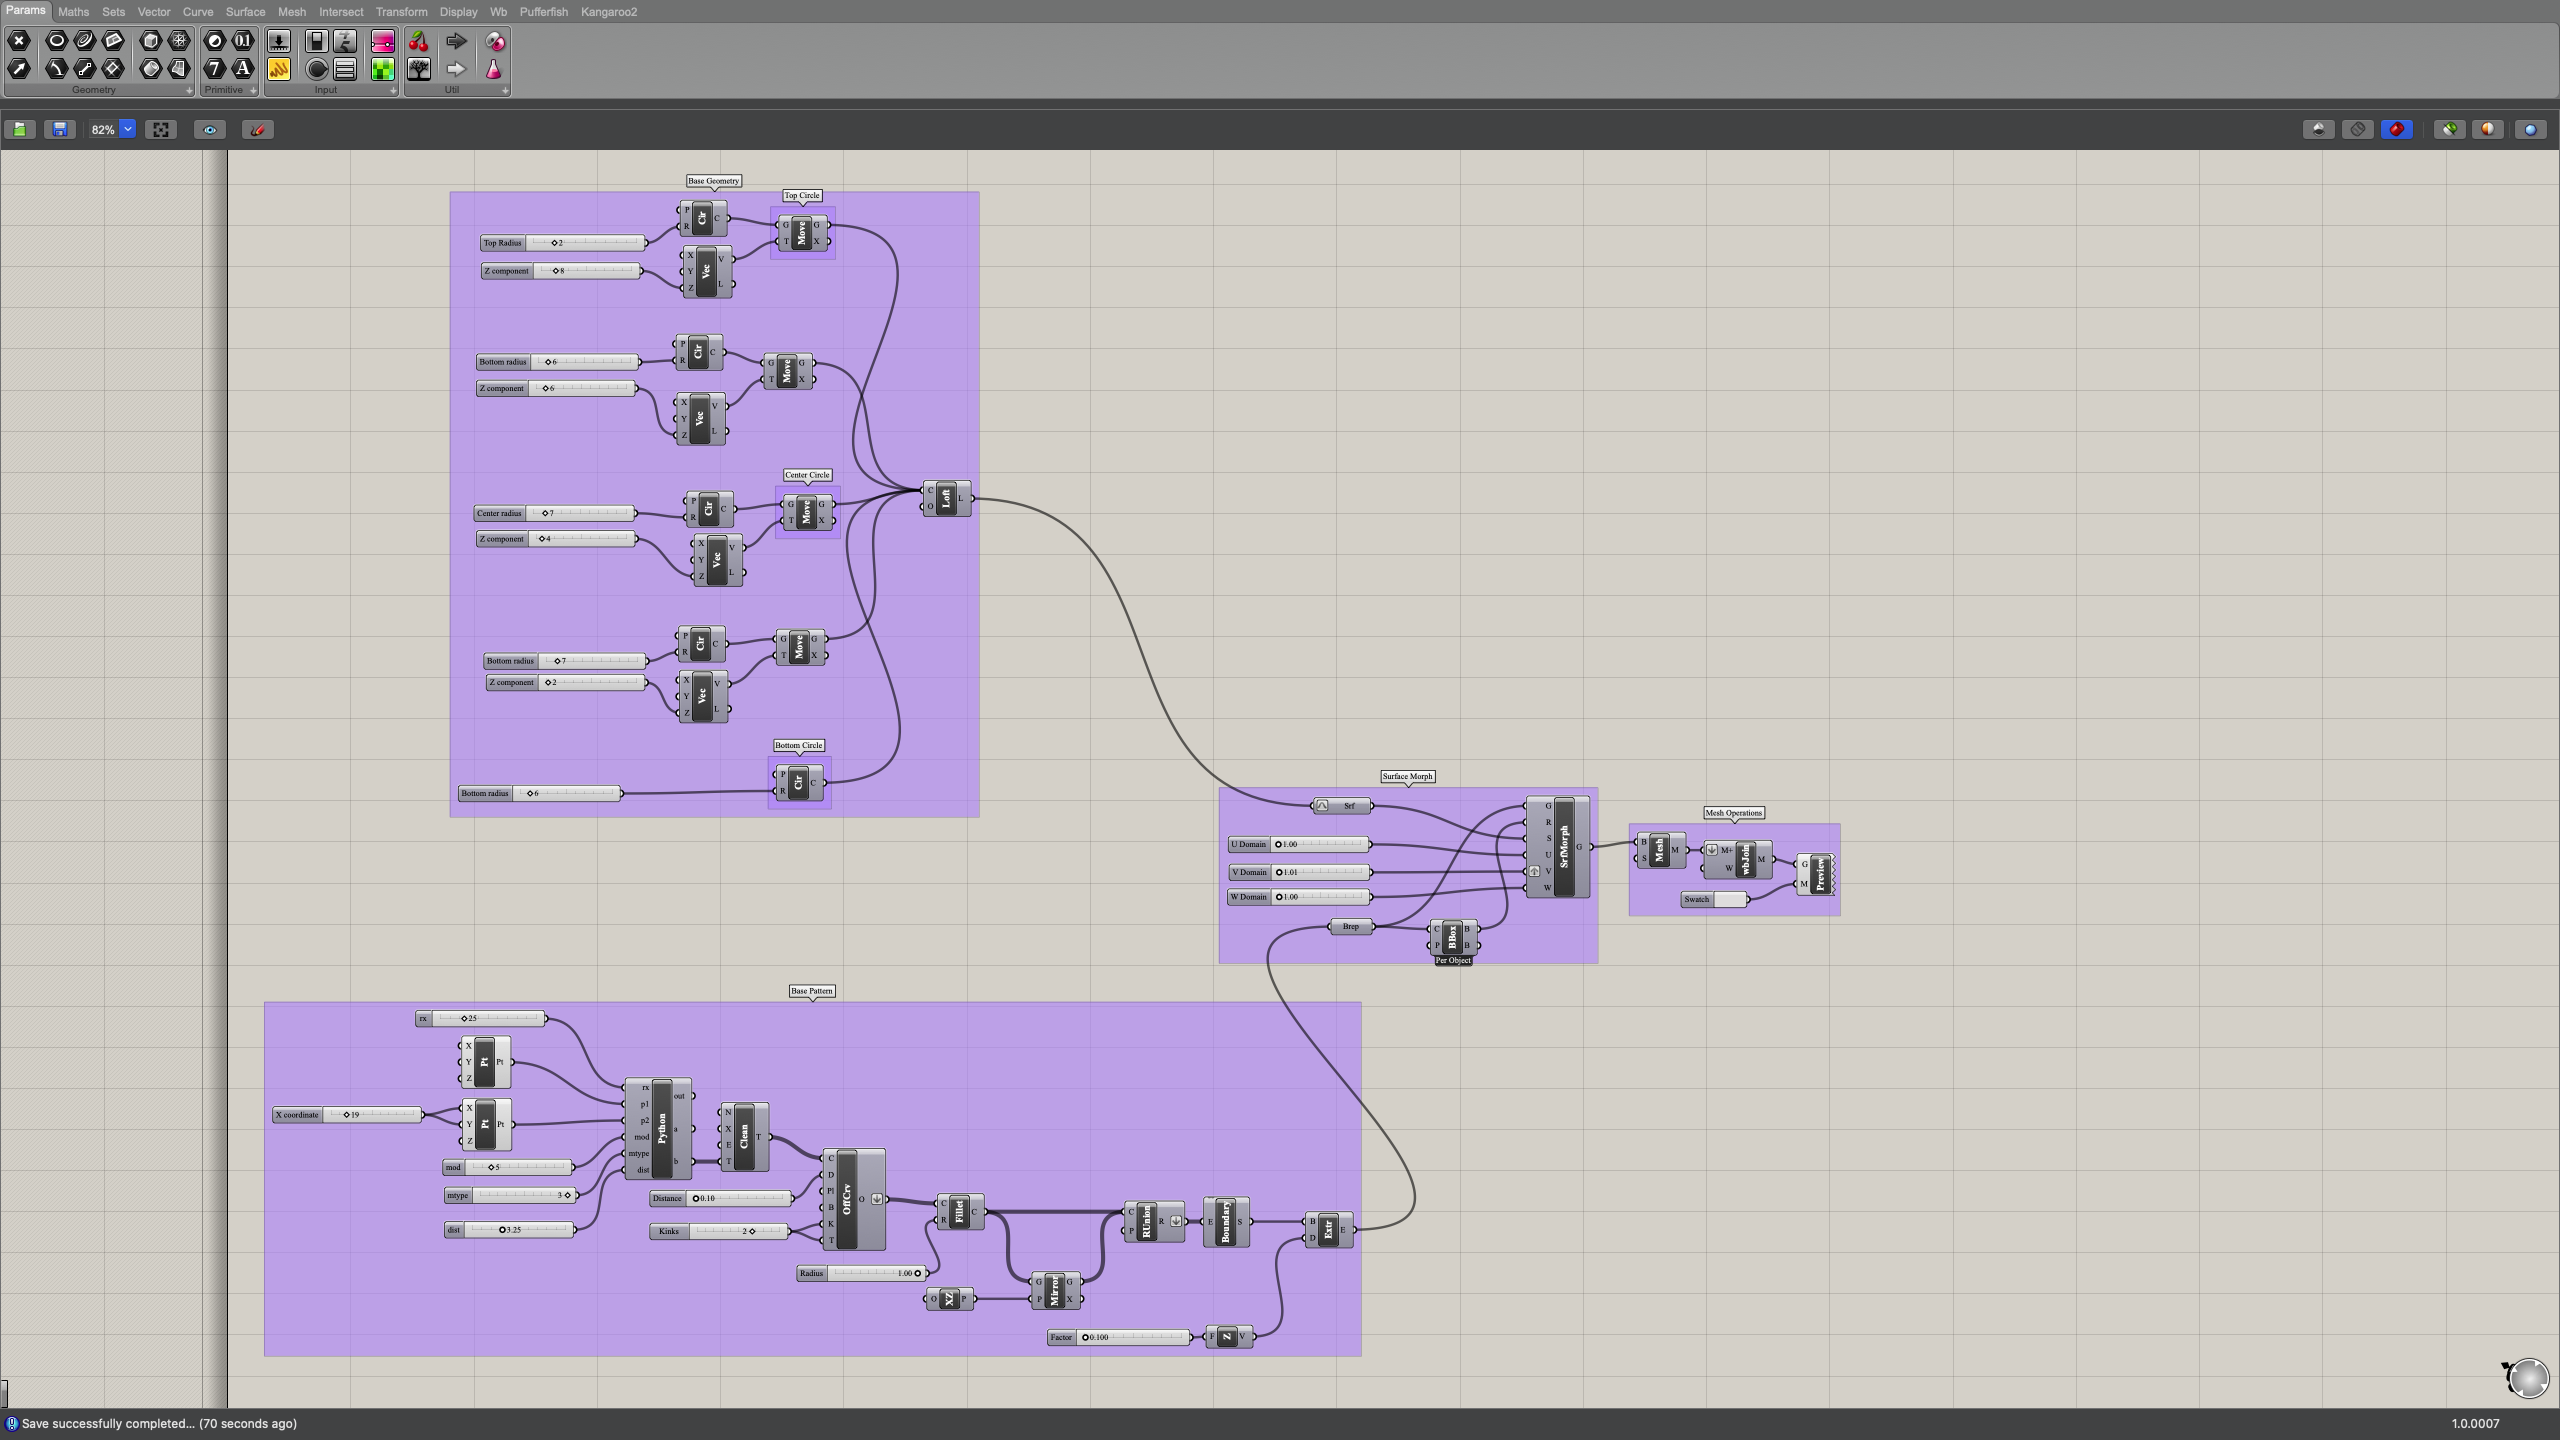Click the Surface Morph group label

tap(1408, 776)
